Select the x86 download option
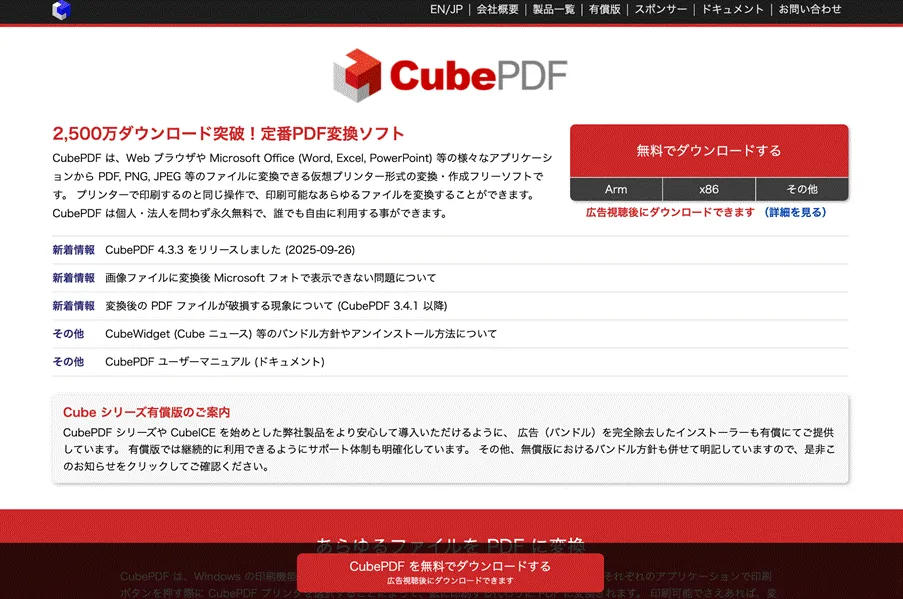 tap(709, 189)
